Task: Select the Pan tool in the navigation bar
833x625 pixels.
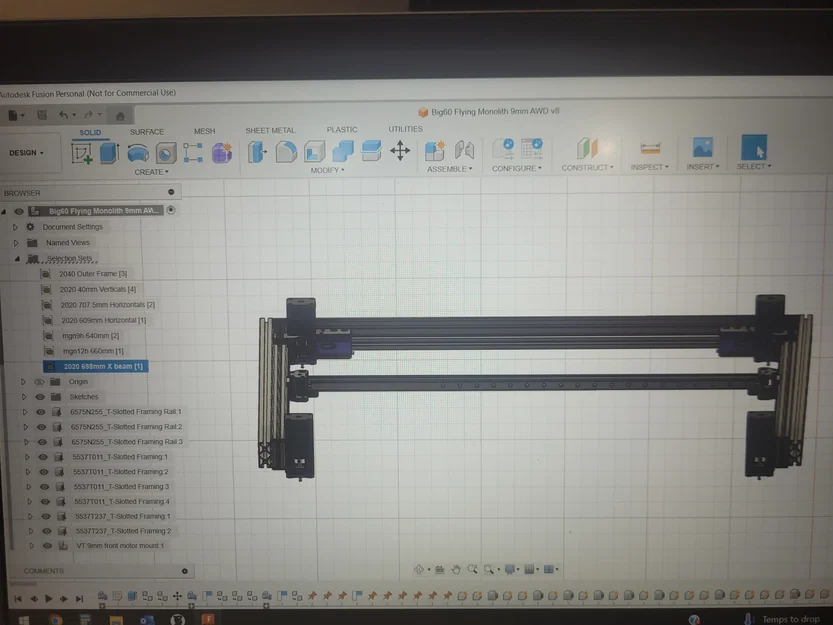Action: [x=457, y=569]
